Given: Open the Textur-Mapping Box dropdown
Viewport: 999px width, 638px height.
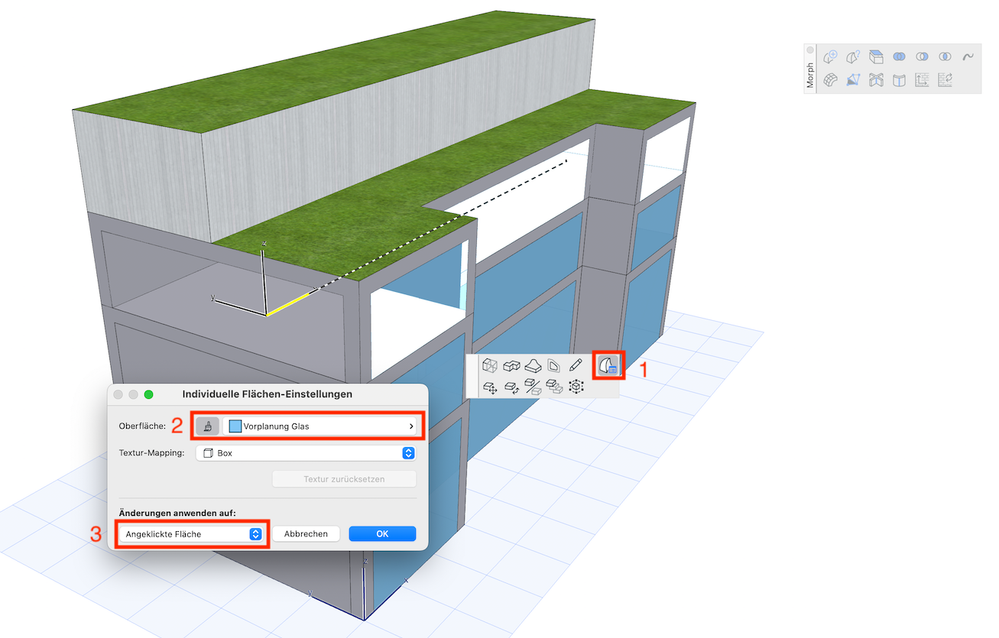Looking at the screenshot, I should tap(306, 453).
